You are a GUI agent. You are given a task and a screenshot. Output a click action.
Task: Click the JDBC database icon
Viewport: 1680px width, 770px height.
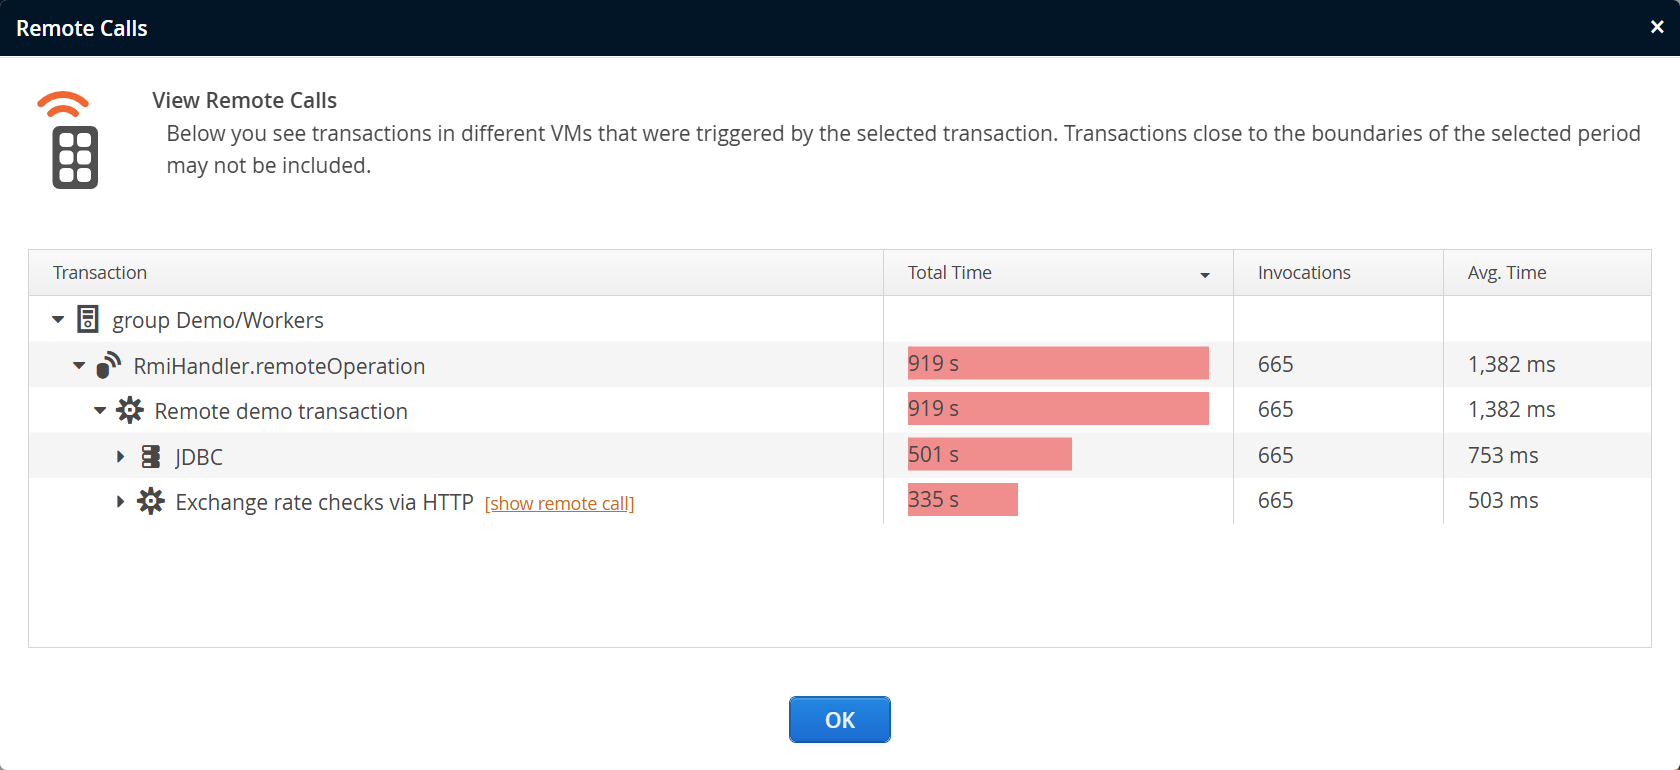click(151, 457)
